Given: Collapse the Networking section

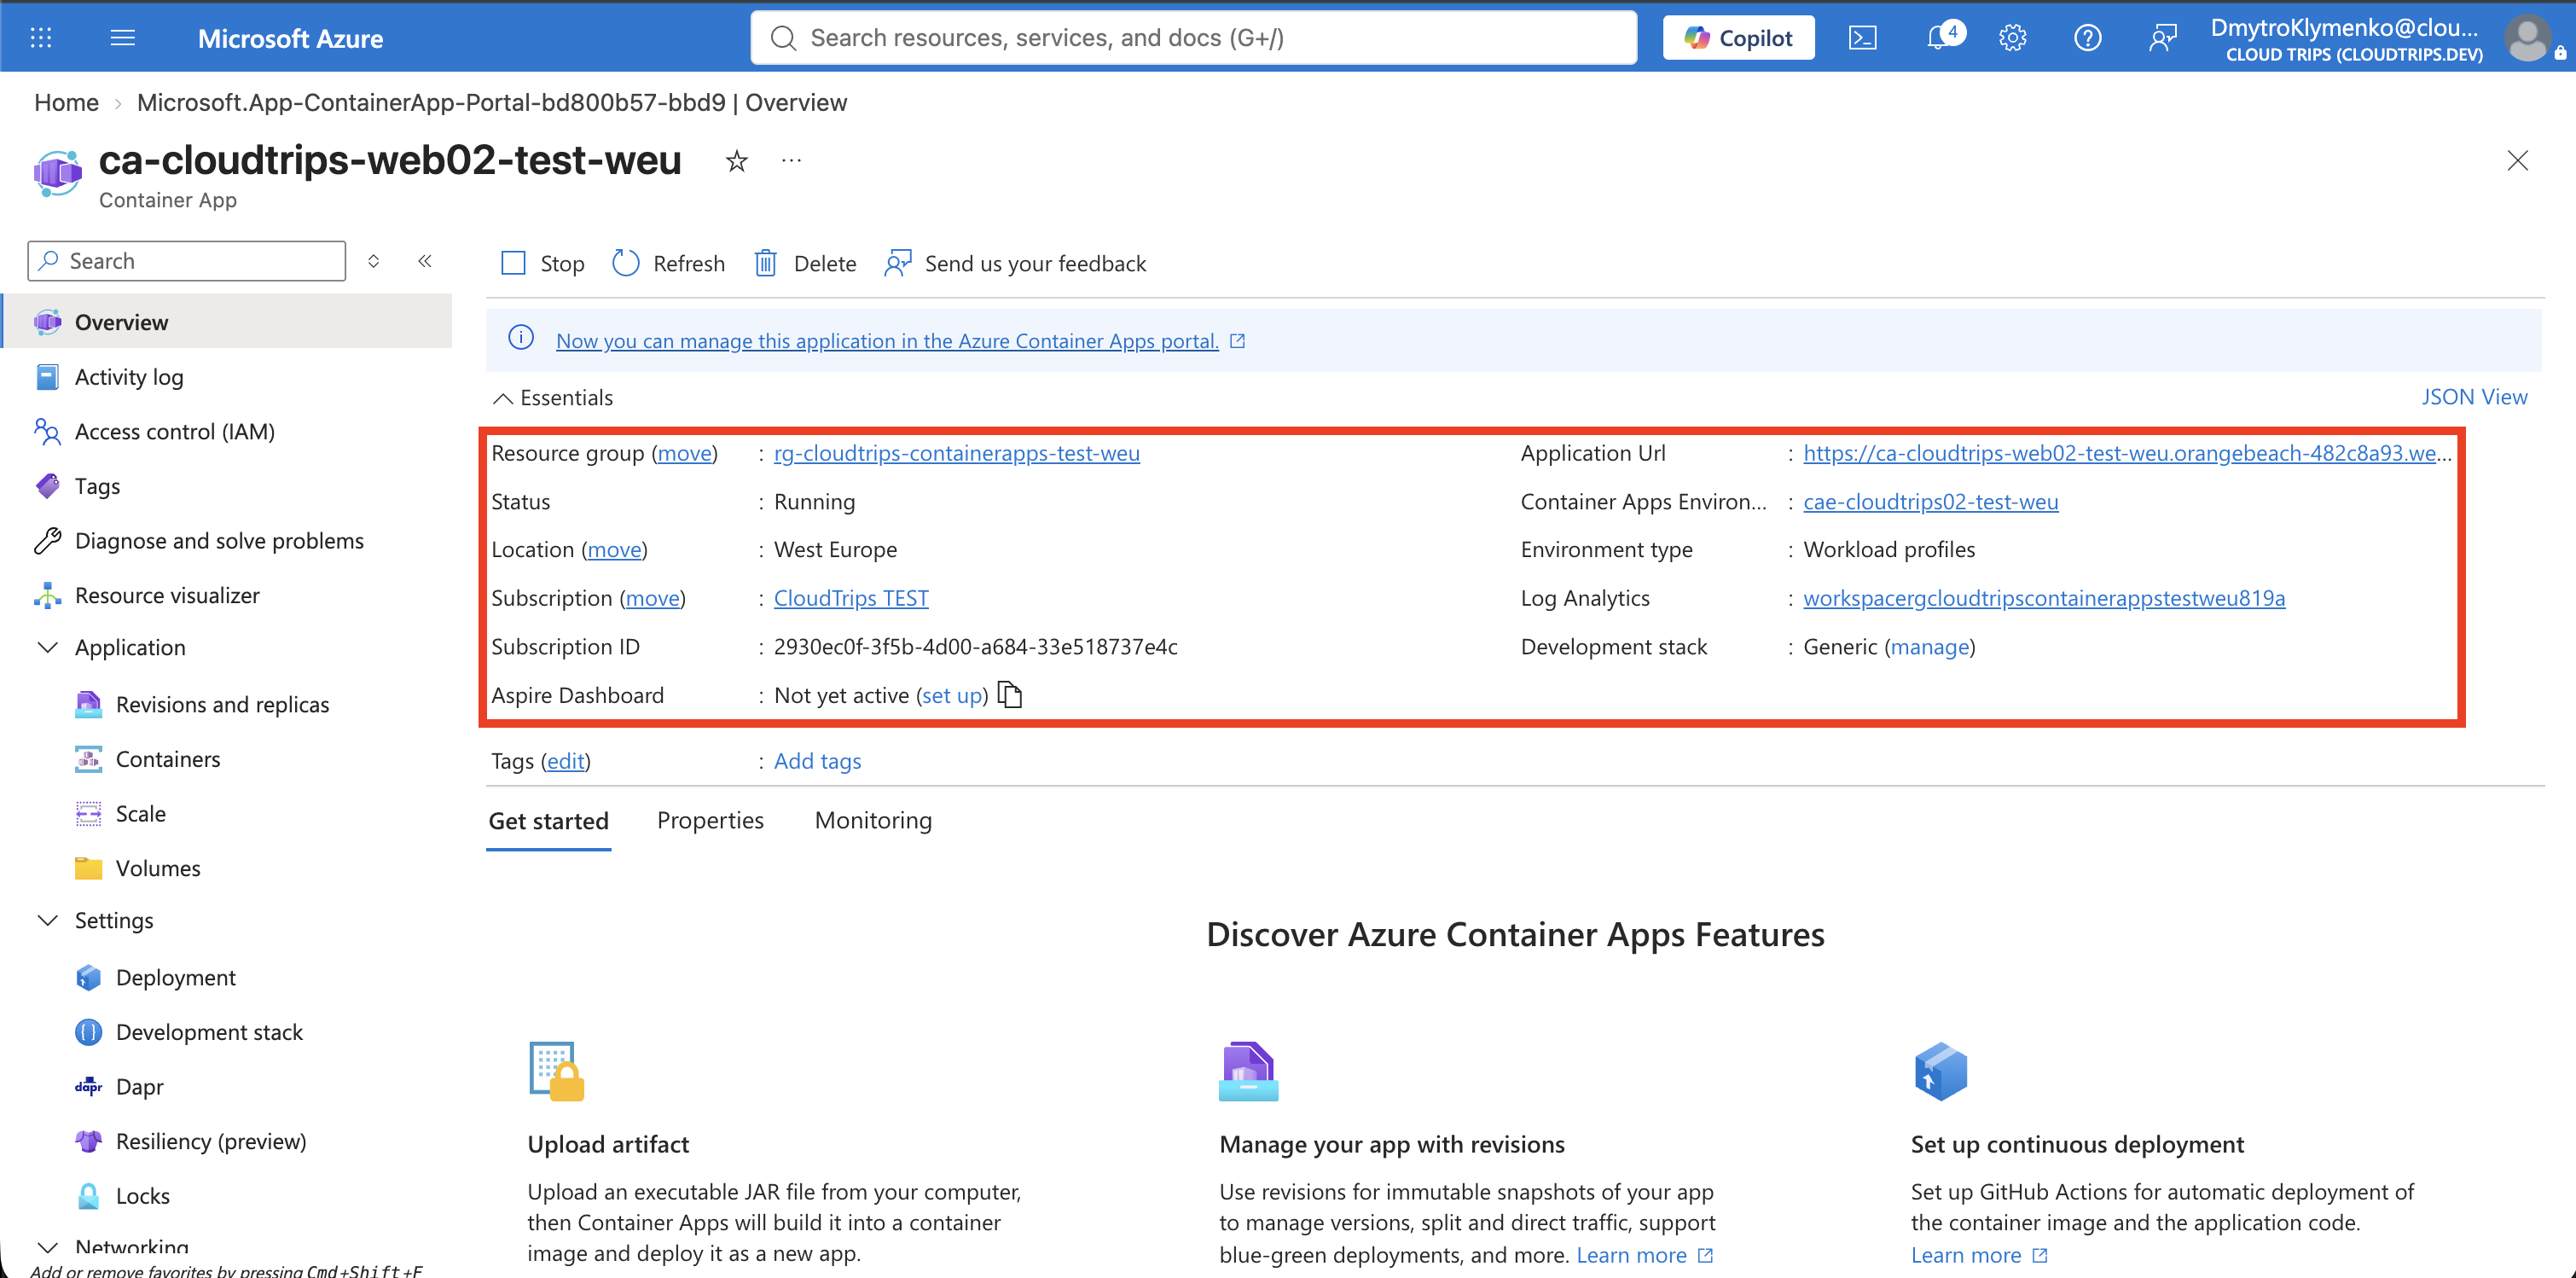Looking at the screenshot, I should pos(47,1247).
